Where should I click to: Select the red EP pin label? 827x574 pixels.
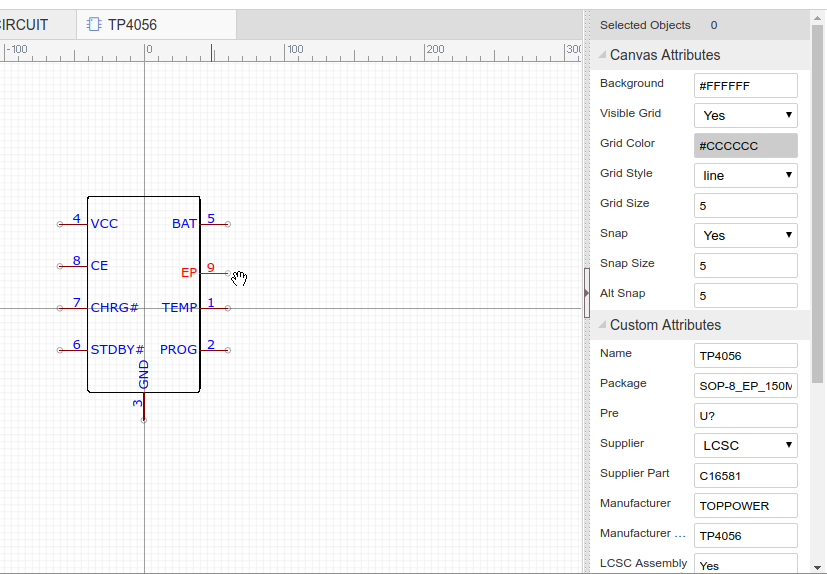[189, 273]
